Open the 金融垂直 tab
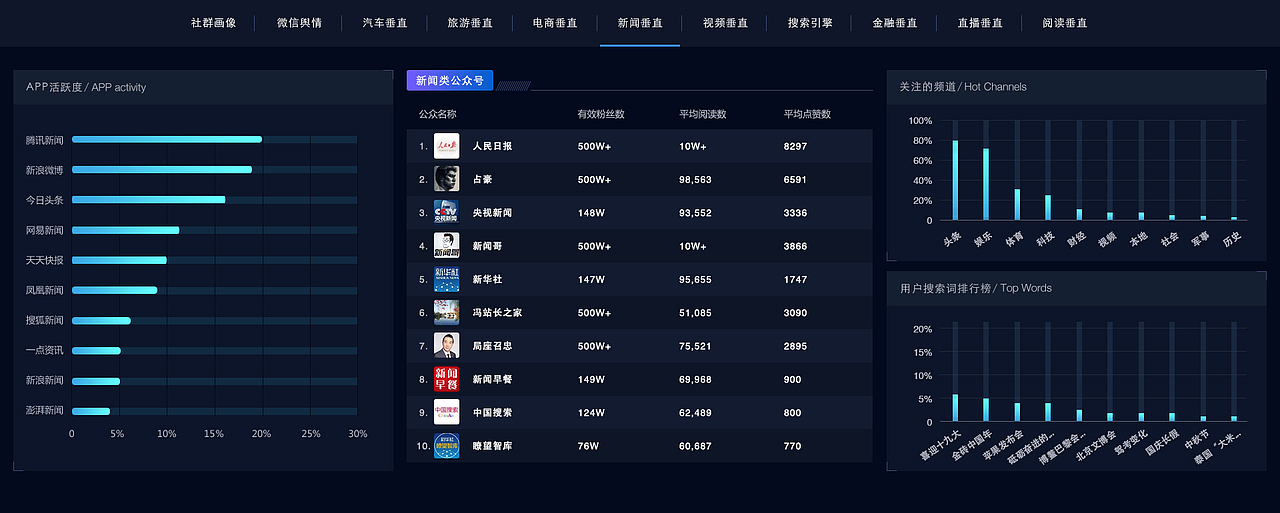The image size is (1280, 513). (895, 23)
